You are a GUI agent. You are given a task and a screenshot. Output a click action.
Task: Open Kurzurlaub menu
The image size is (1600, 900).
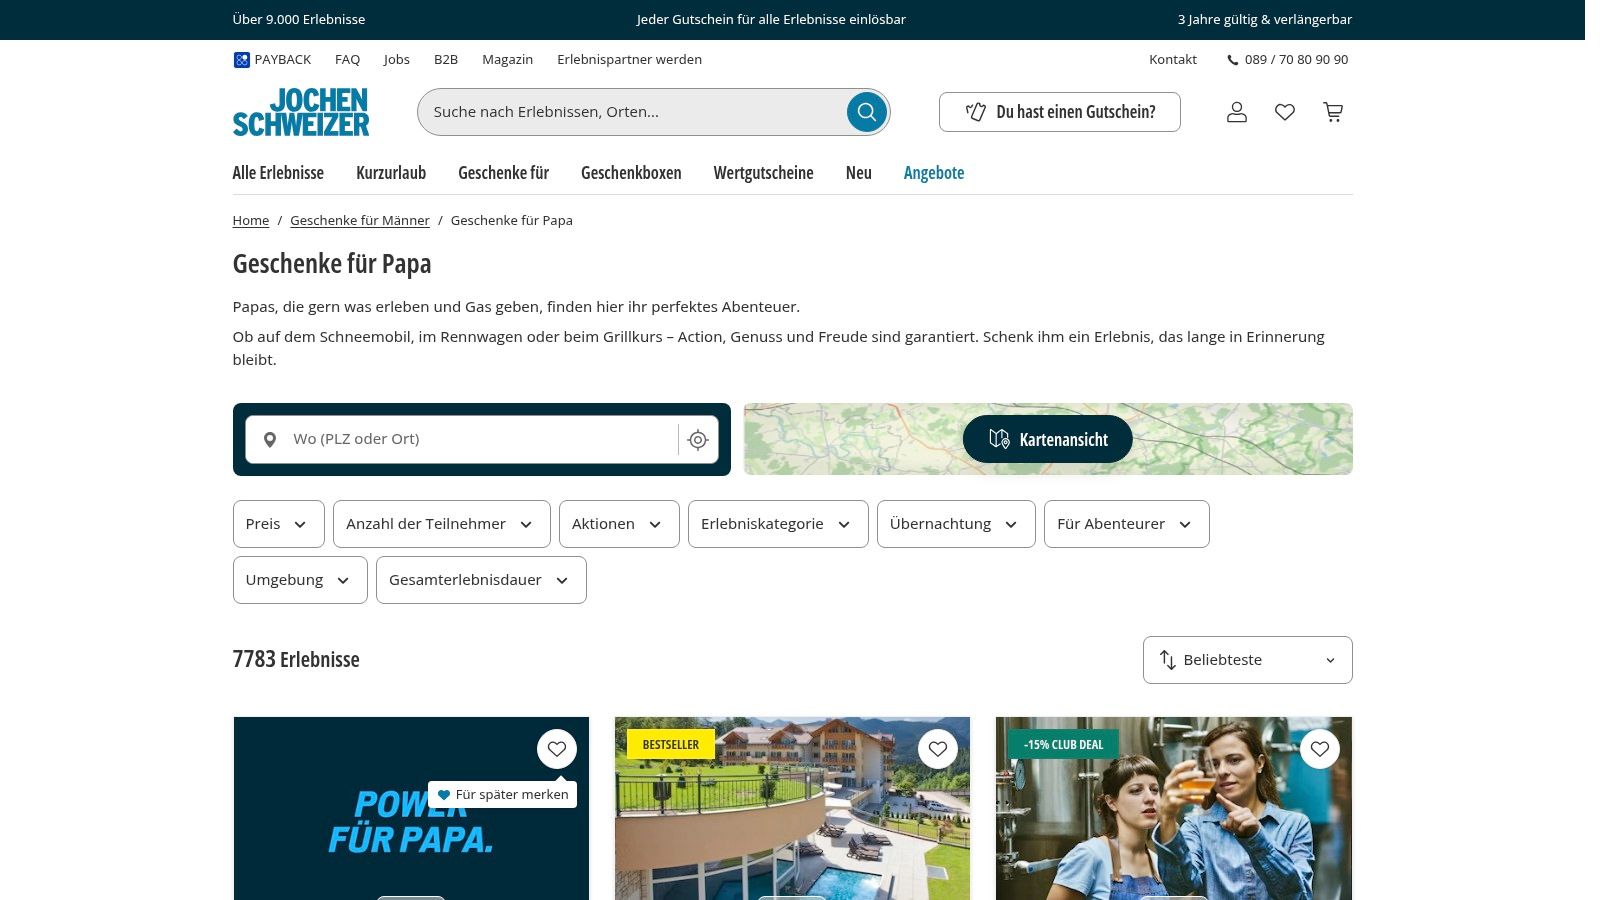(391, 173)
